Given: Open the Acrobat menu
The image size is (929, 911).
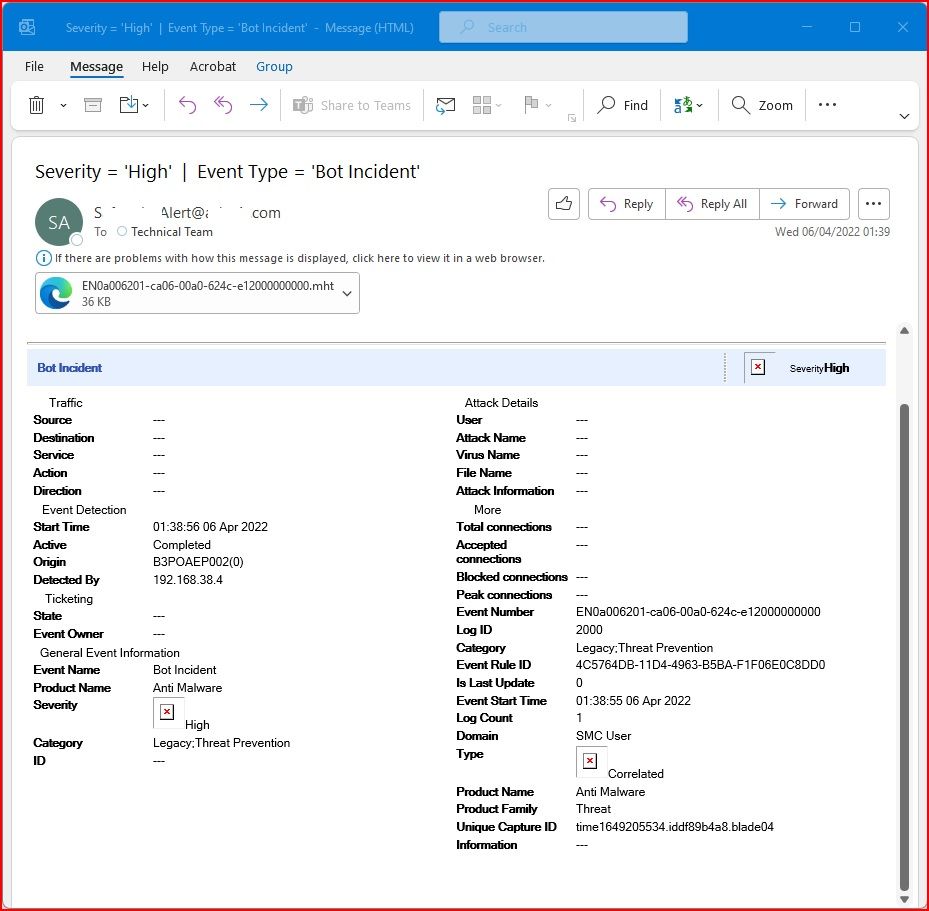Looking at the screenshot, I should click(212, 66).
